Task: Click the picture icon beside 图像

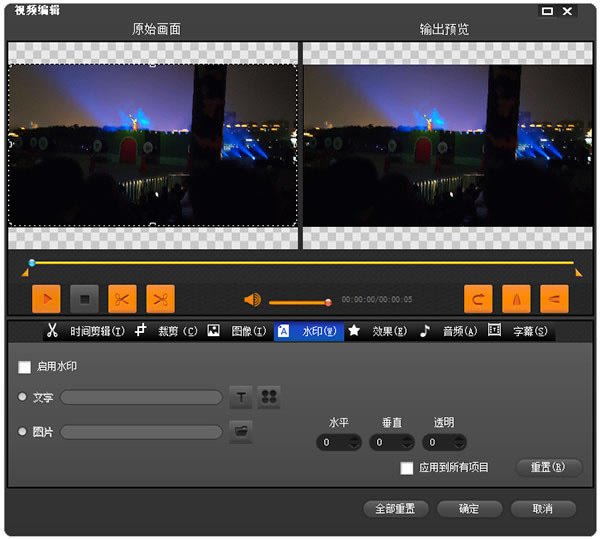Action: (x=213, y=330)
